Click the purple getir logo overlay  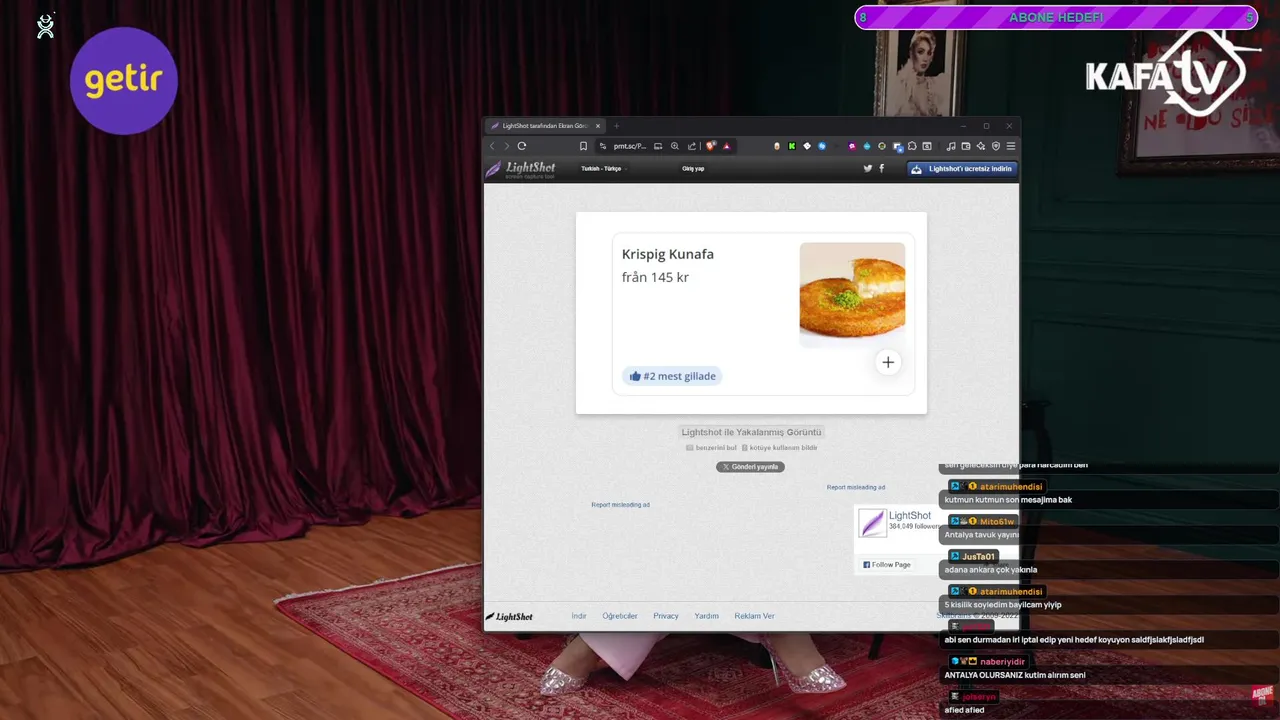coord(124,81)
